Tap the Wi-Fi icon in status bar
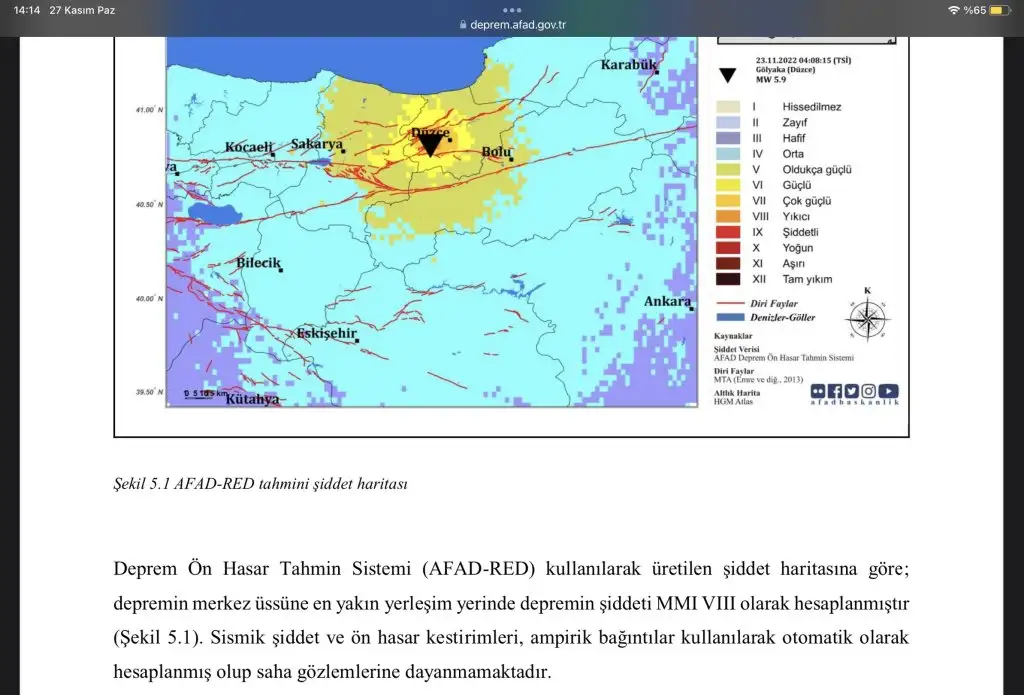 953,10
